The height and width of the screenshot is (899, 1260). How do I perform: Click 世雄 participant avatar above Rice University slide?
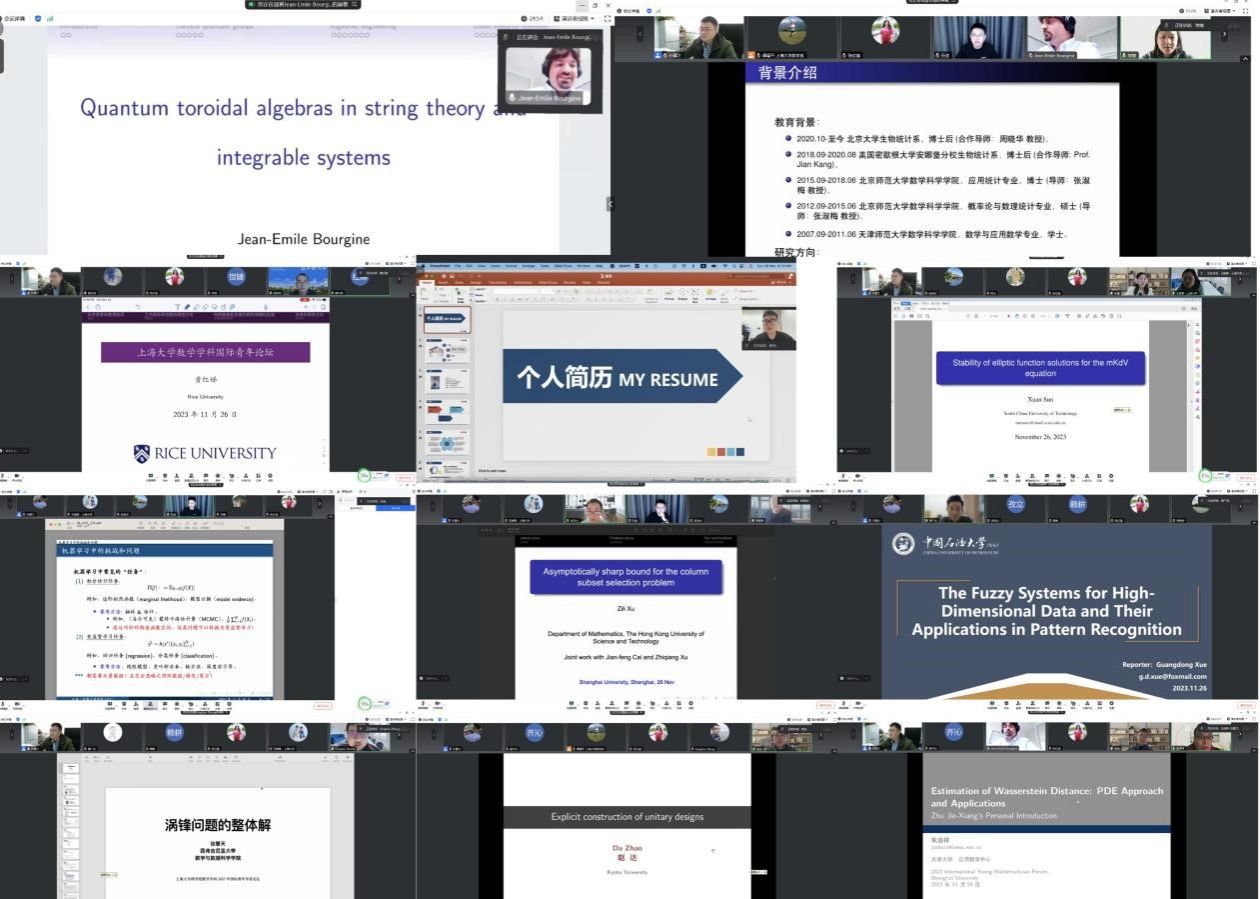click(236, 277)
